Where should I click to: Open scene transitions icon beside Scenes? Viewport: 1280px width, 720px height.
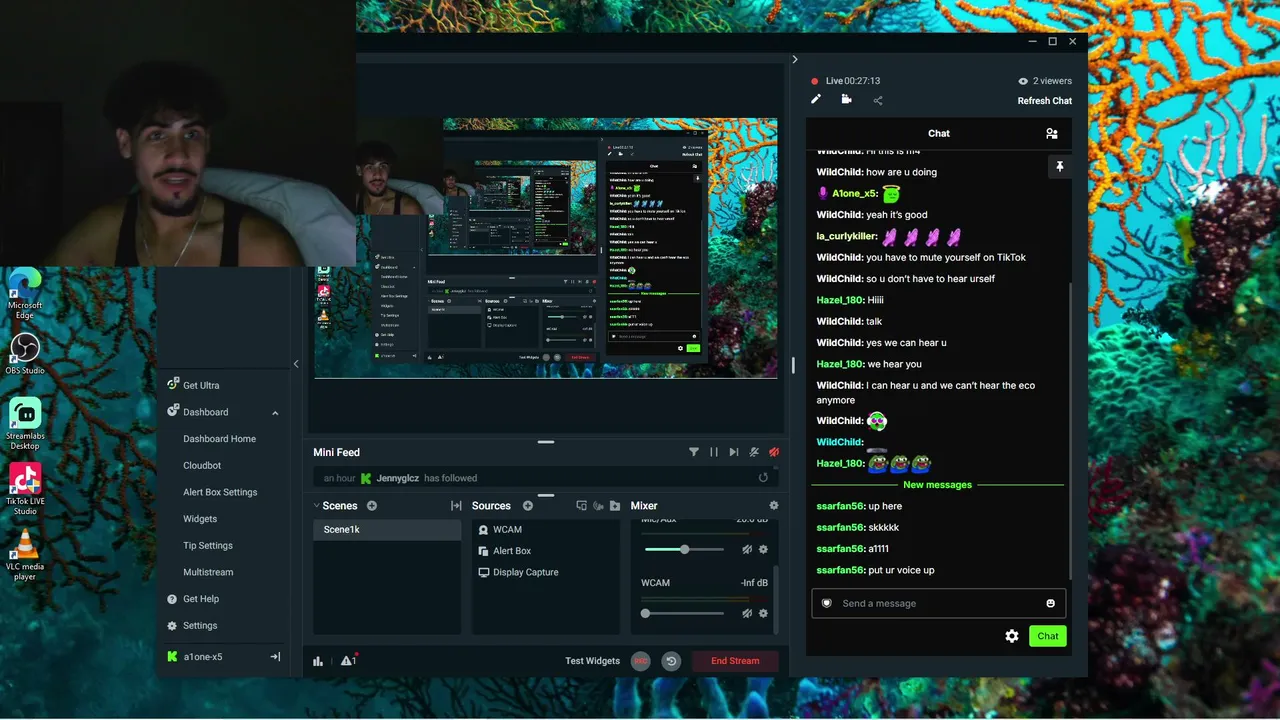click(456, 506)
